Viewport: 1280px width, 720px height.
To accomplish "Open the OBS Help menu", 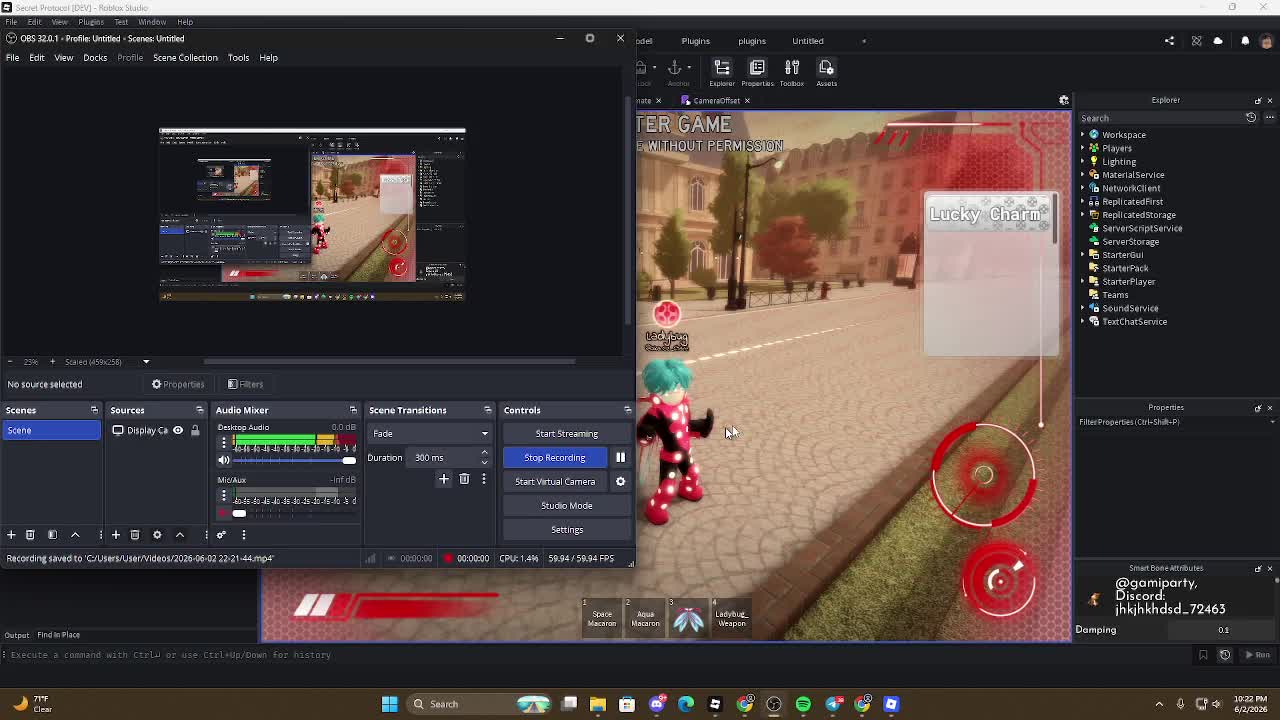I will [268, 57].
